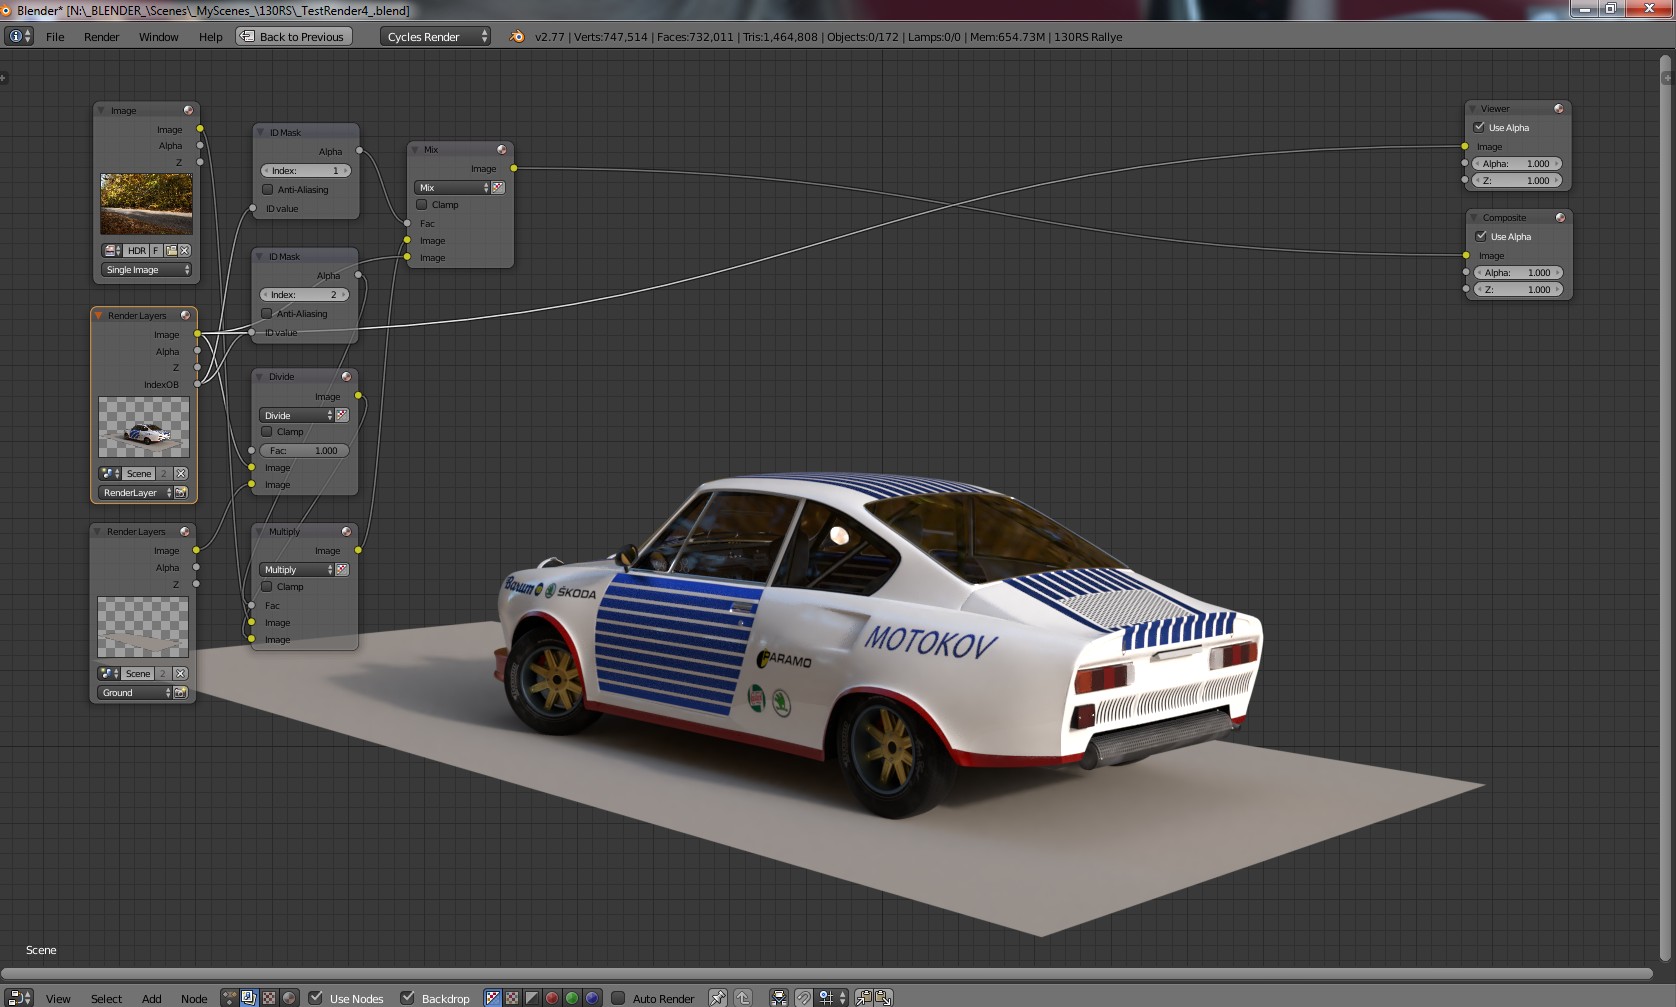
Task: Select the texture node tree type icon
Action: pos(269,997)
